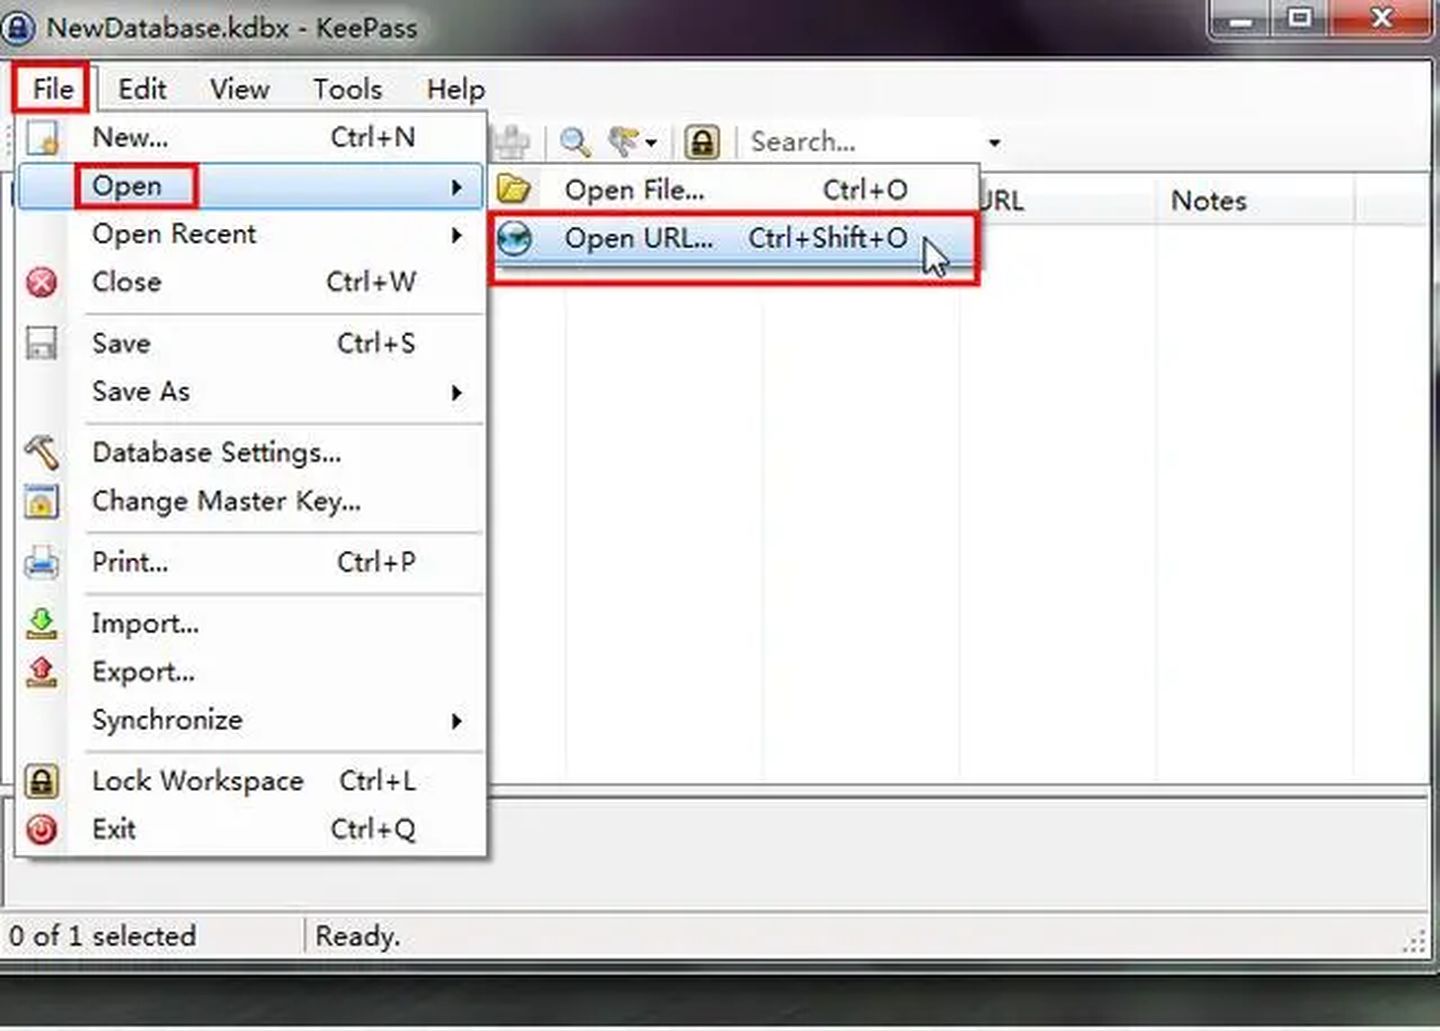Click the printer icon beside Print
The width and height of the screenshot is (1440, 1031).
tap(41, 563)
